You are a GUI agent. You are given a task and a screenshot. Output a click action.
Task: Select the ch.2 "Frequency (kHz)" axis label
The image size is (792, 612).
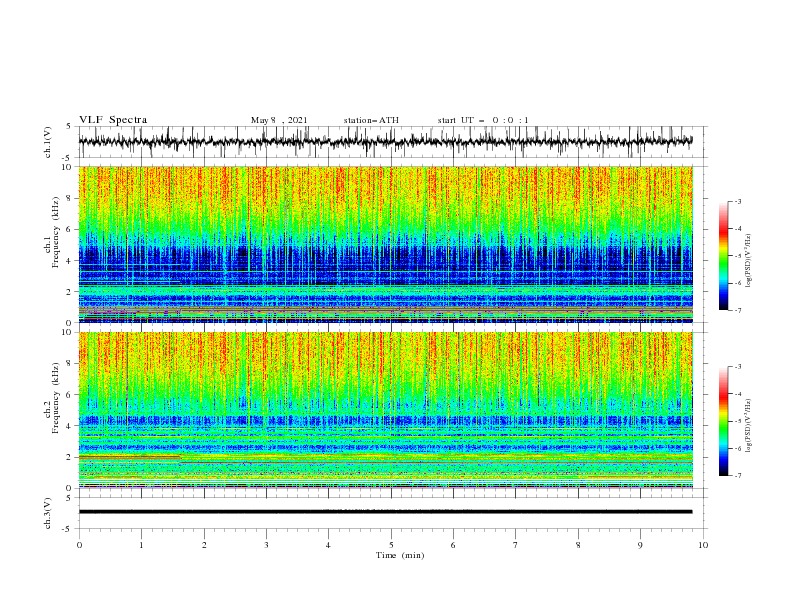[x=56, y=398]
